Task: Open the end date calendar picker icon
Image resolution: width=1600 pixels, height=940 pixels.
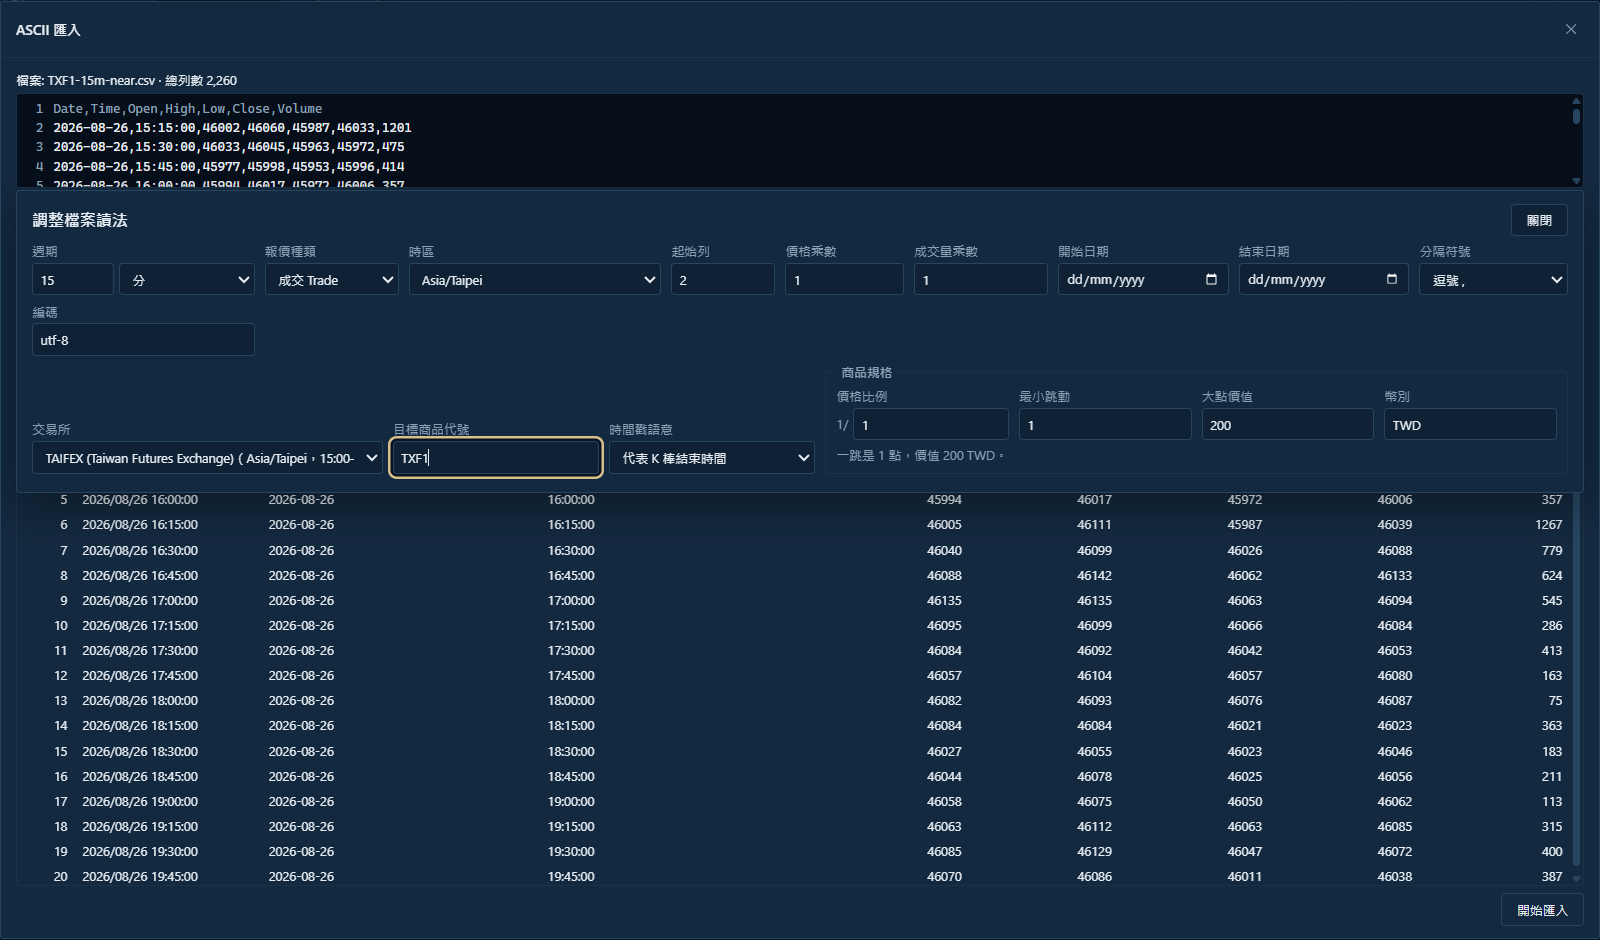Action: pos(1392,279)
